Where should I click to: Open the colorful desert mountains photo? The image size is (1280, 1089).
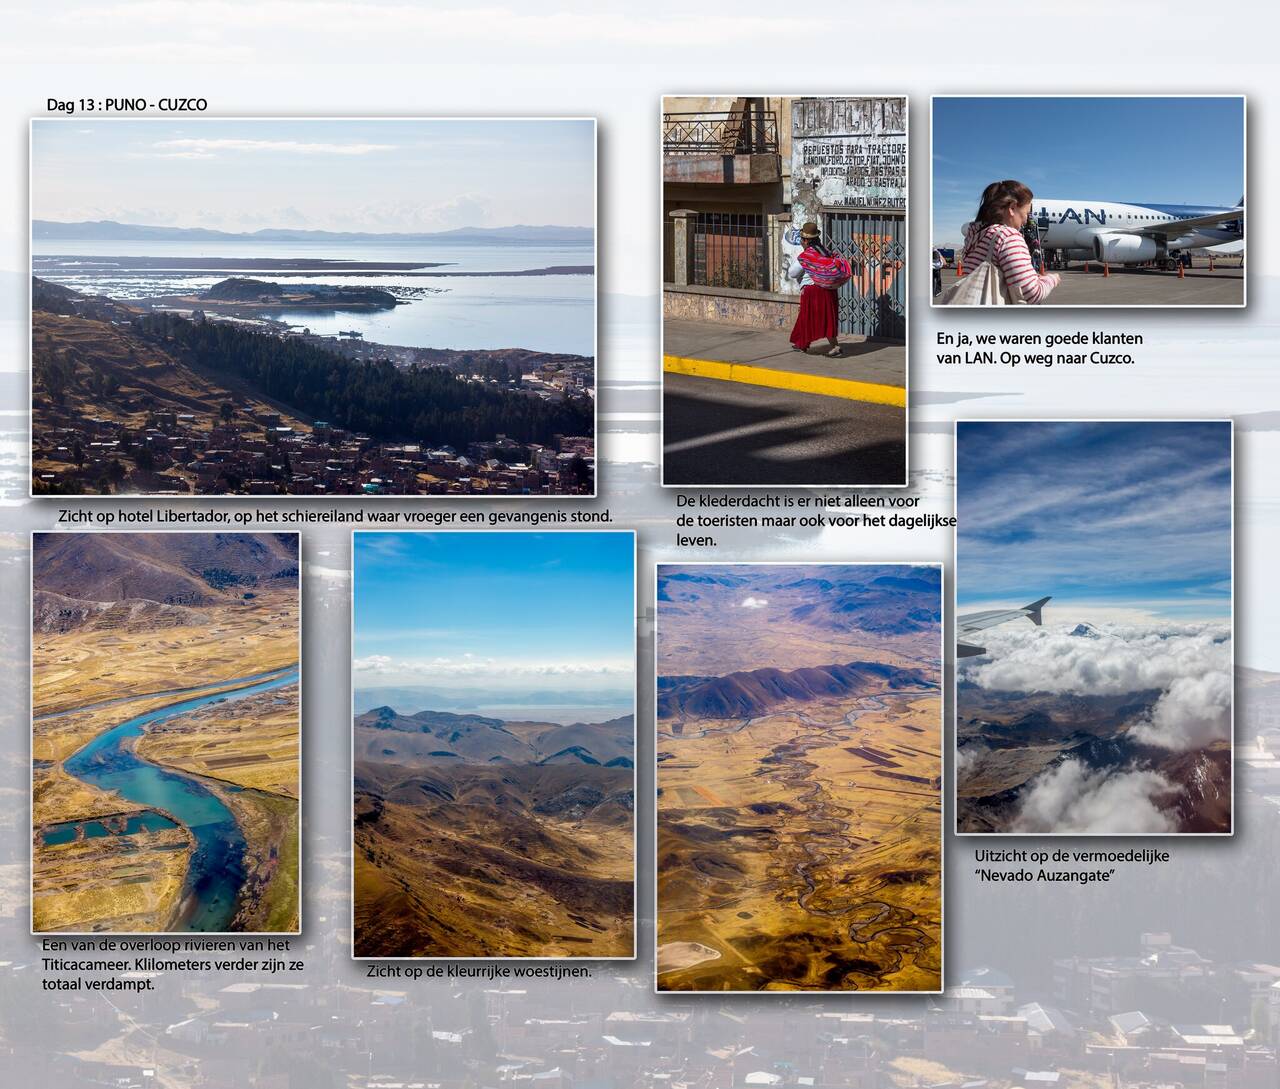coord(493,744)
